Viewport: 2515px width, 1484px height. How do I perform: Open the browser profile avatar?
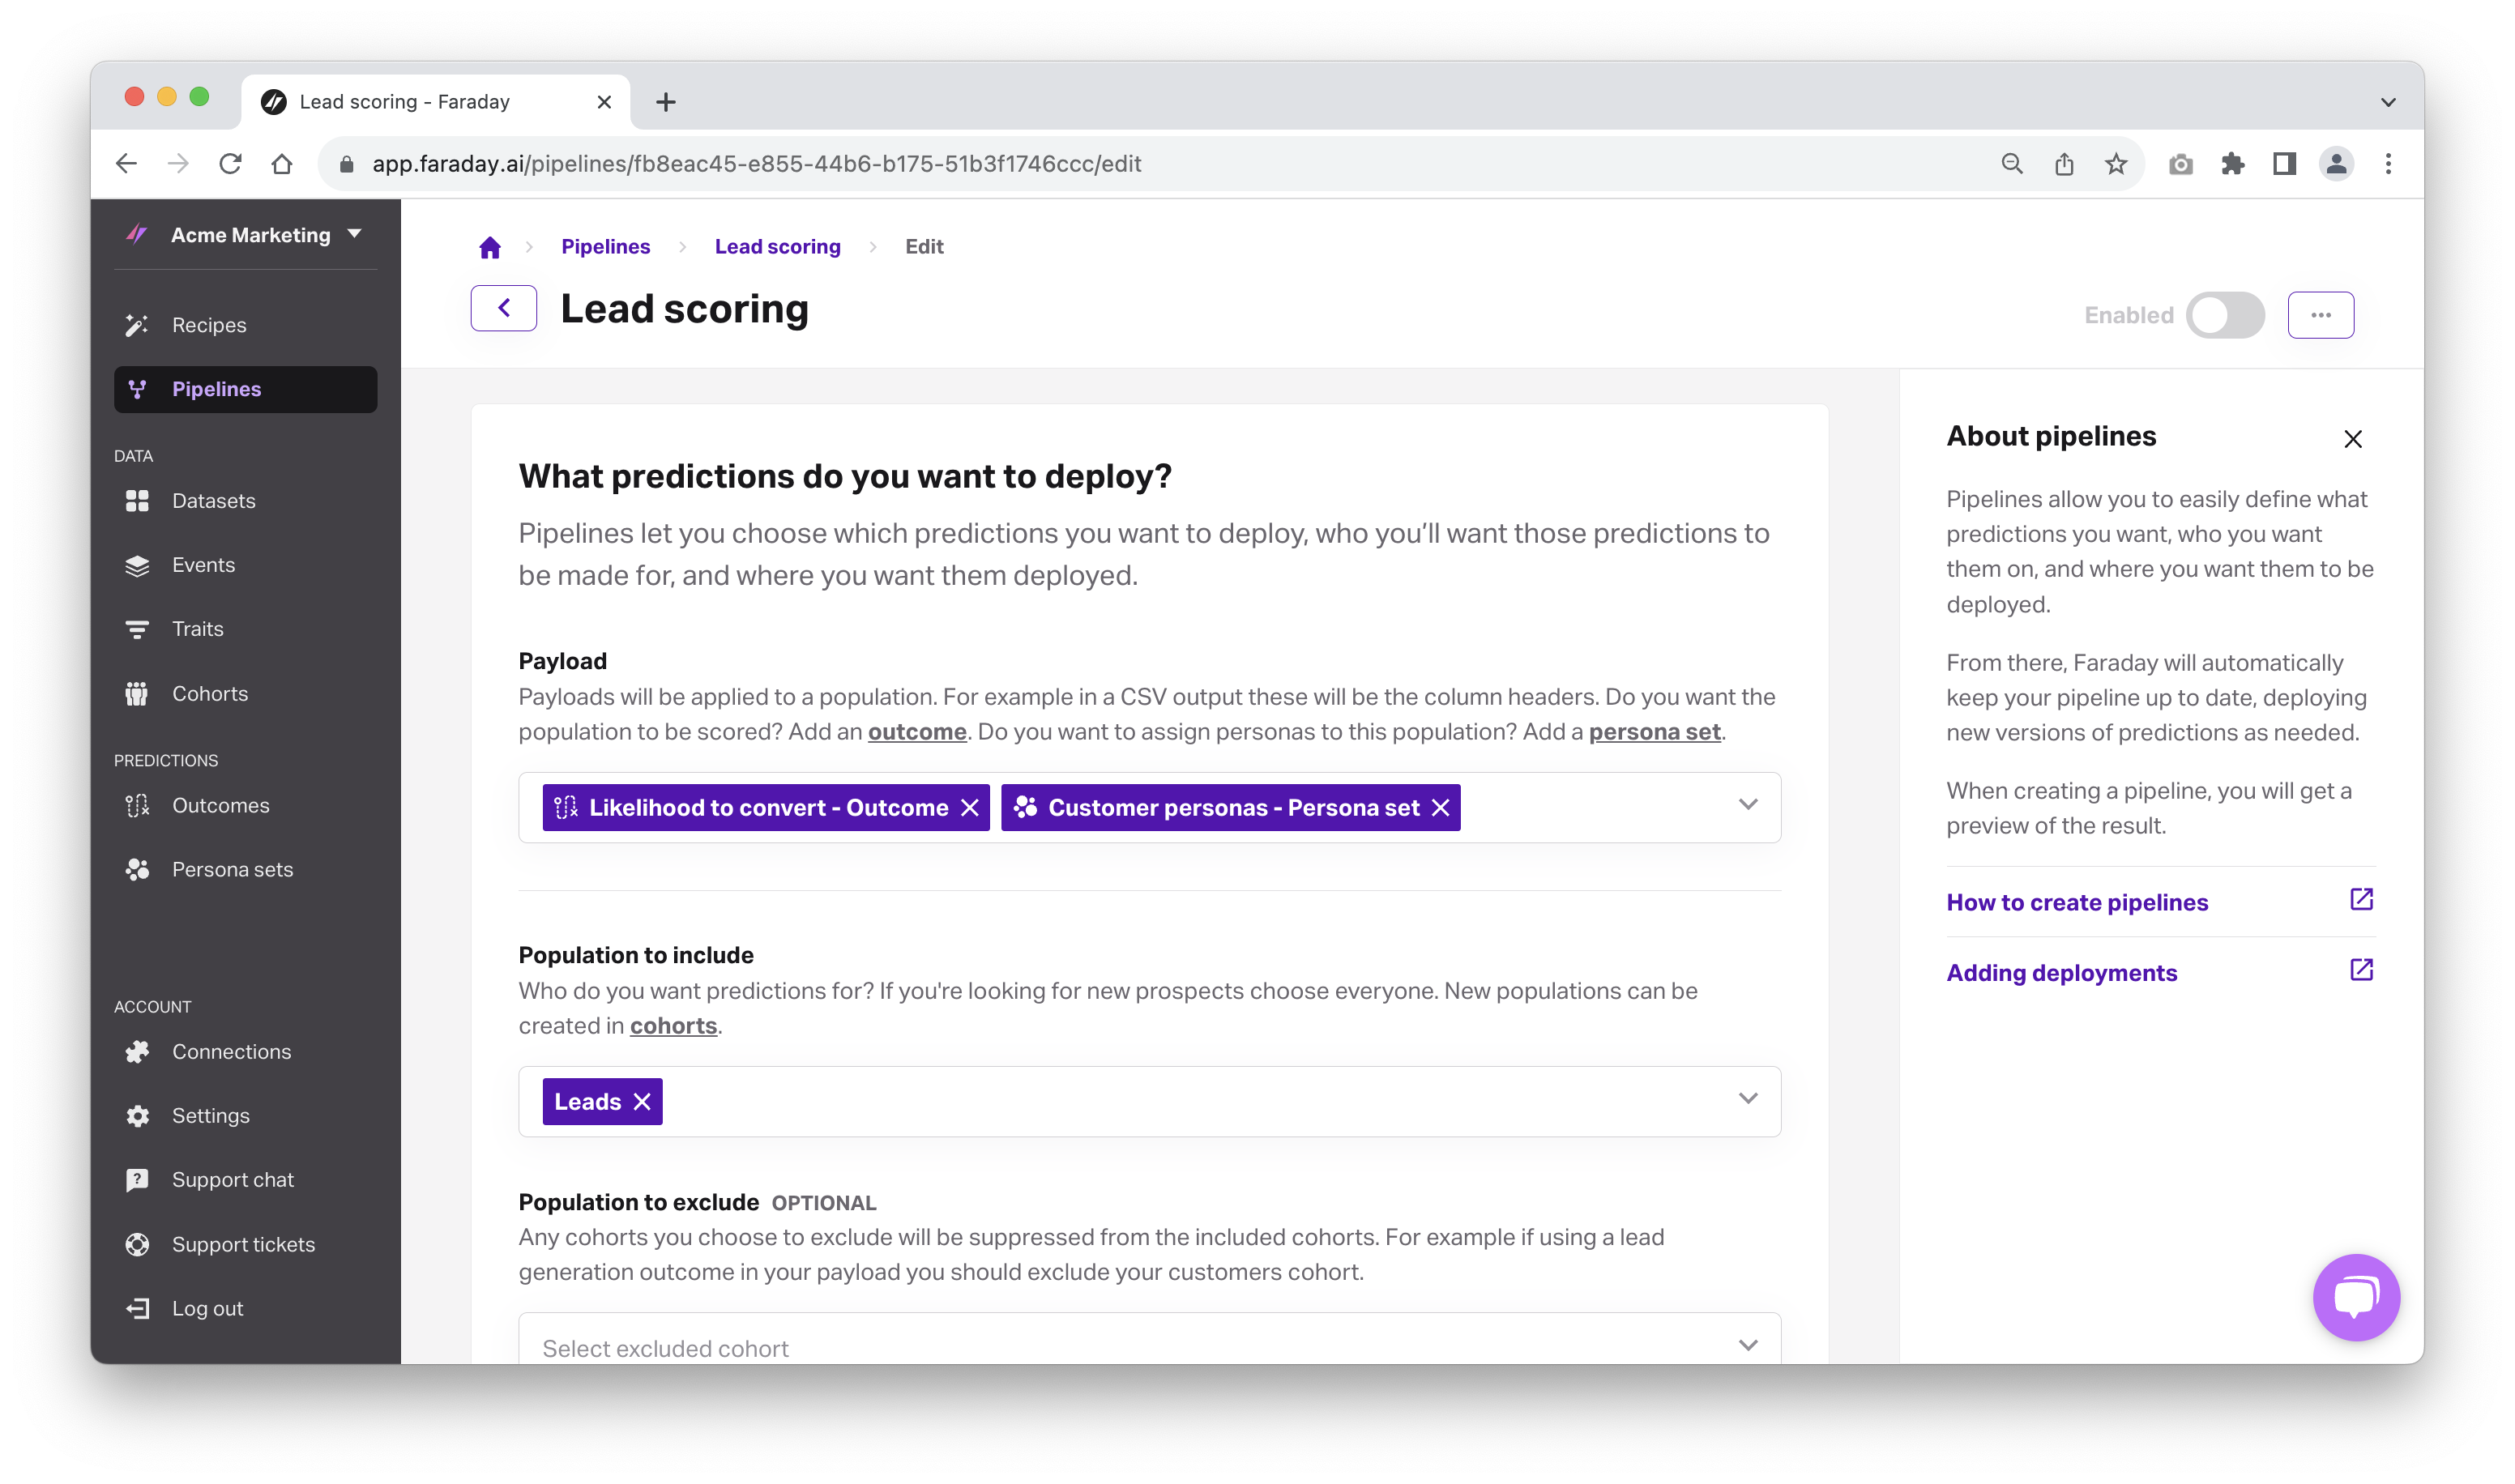2336,164
